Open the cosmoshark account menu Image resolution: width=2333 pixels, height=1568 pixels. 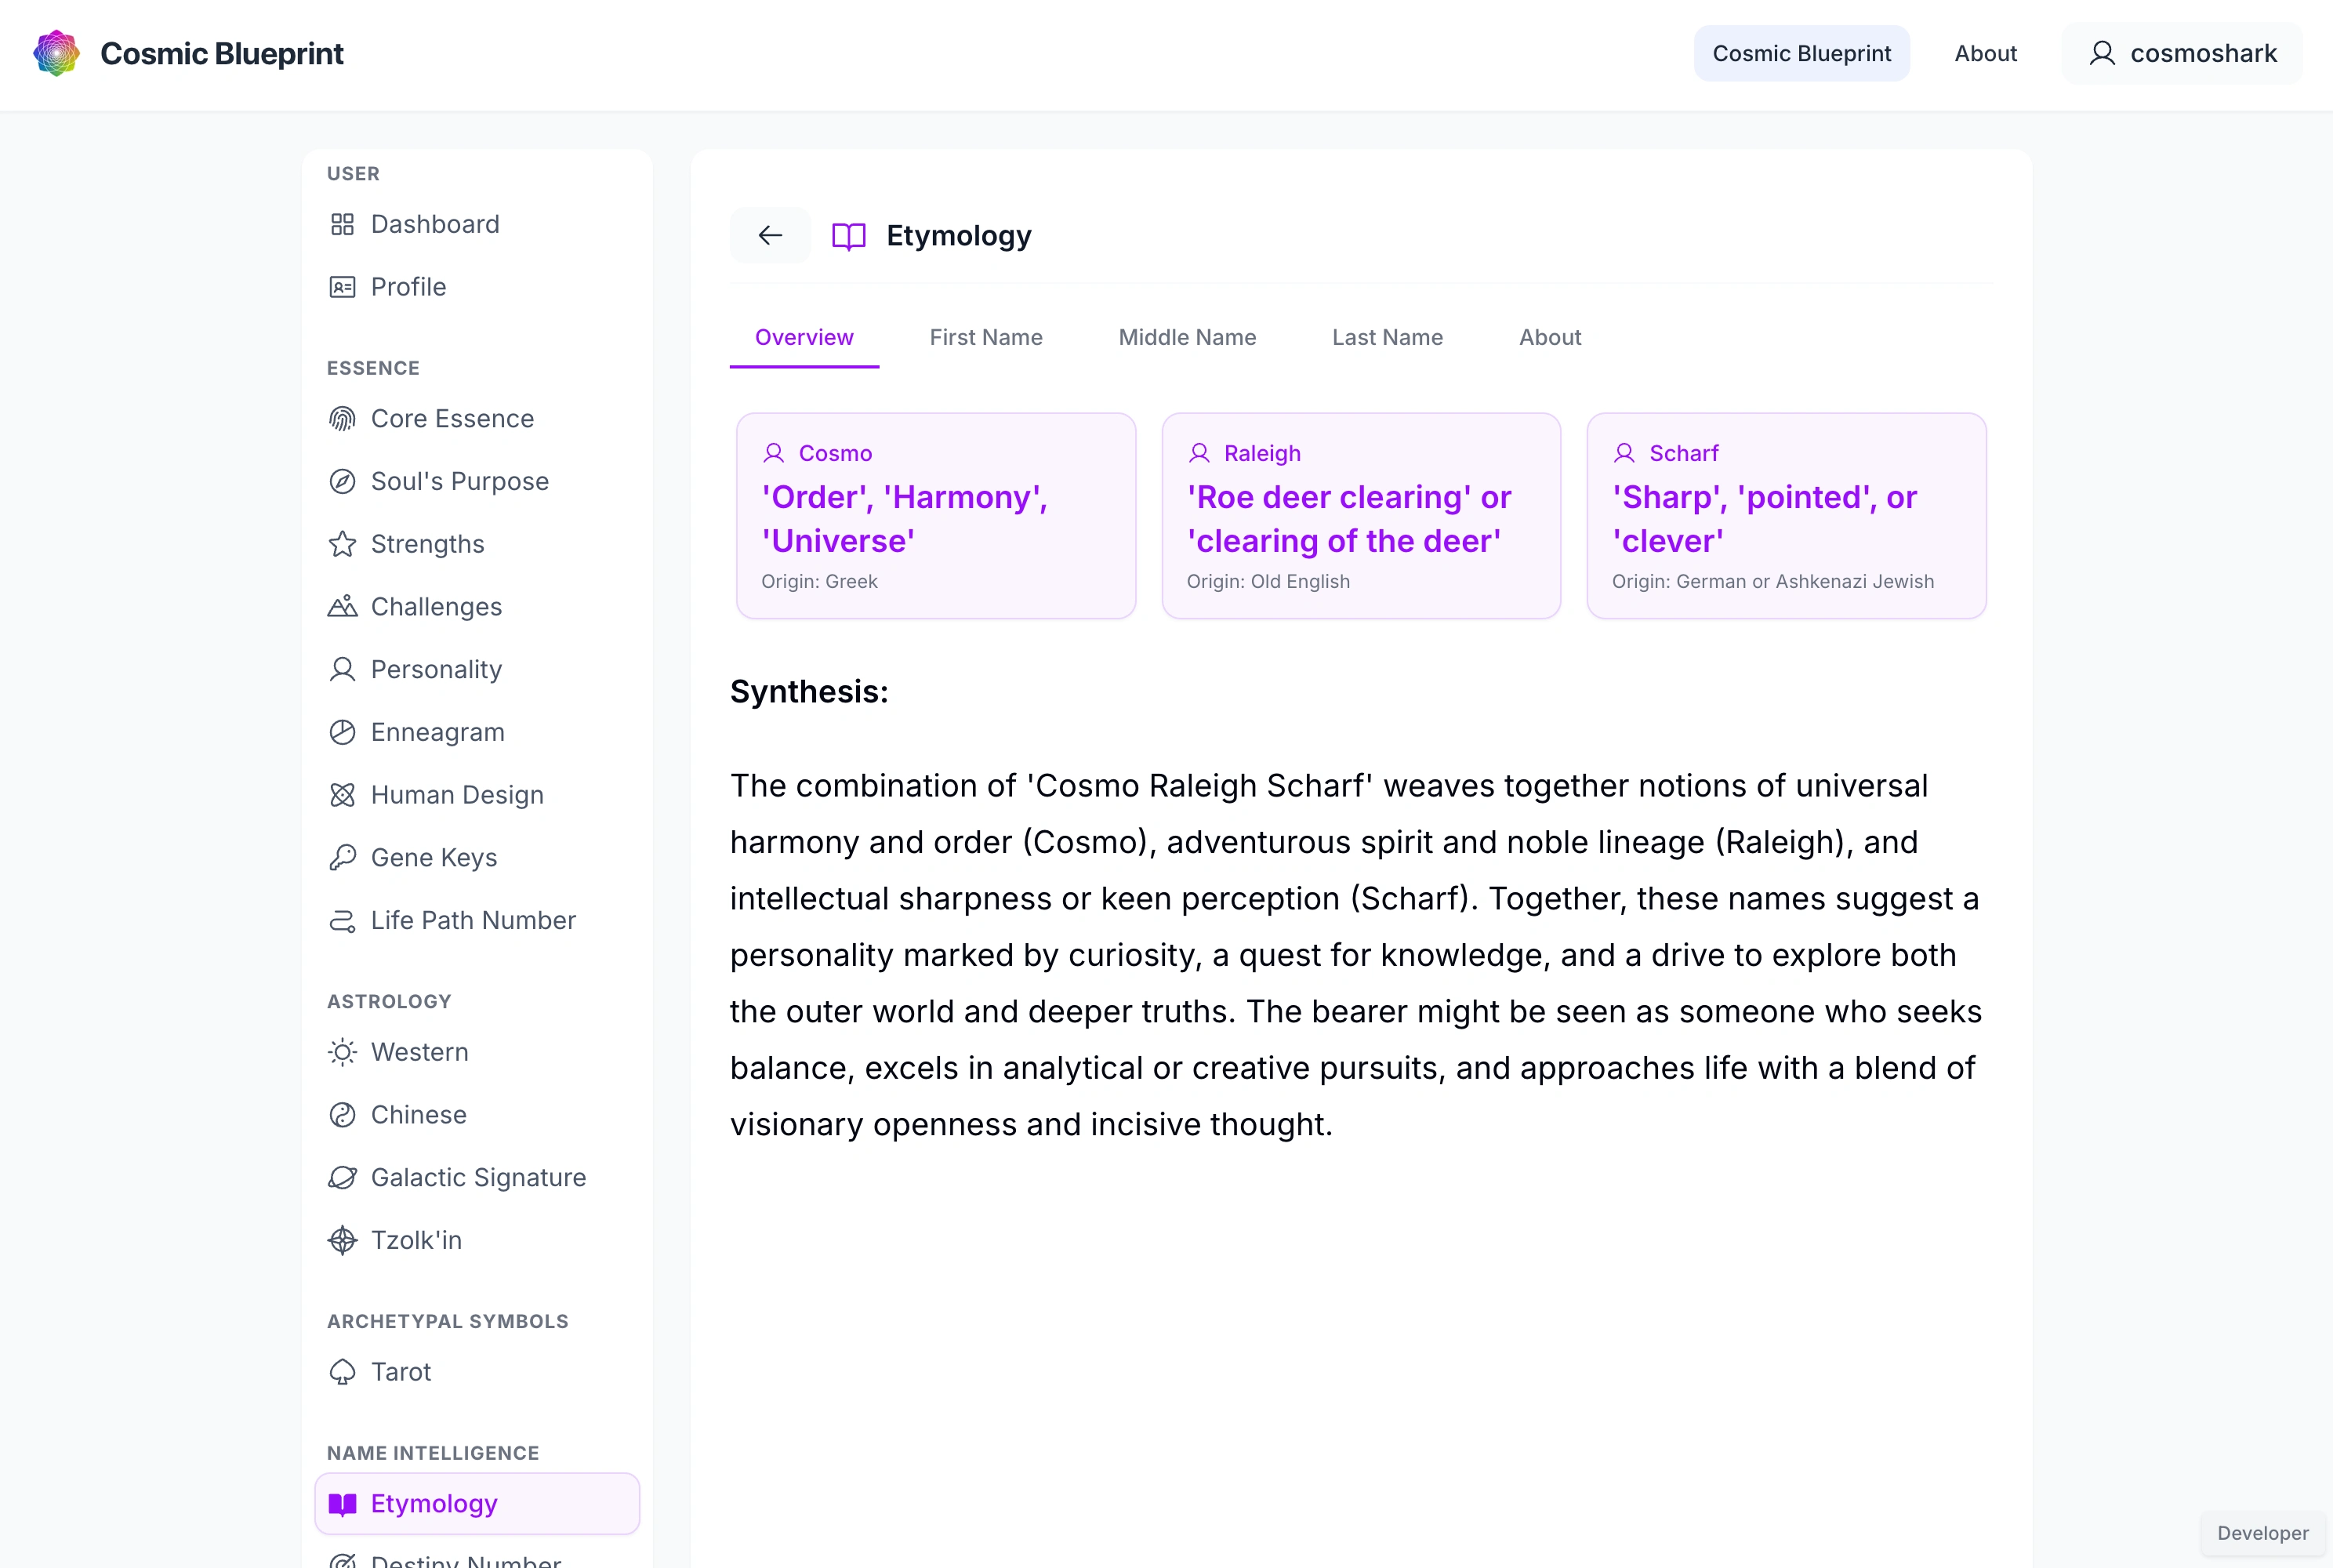(2182, 53)
